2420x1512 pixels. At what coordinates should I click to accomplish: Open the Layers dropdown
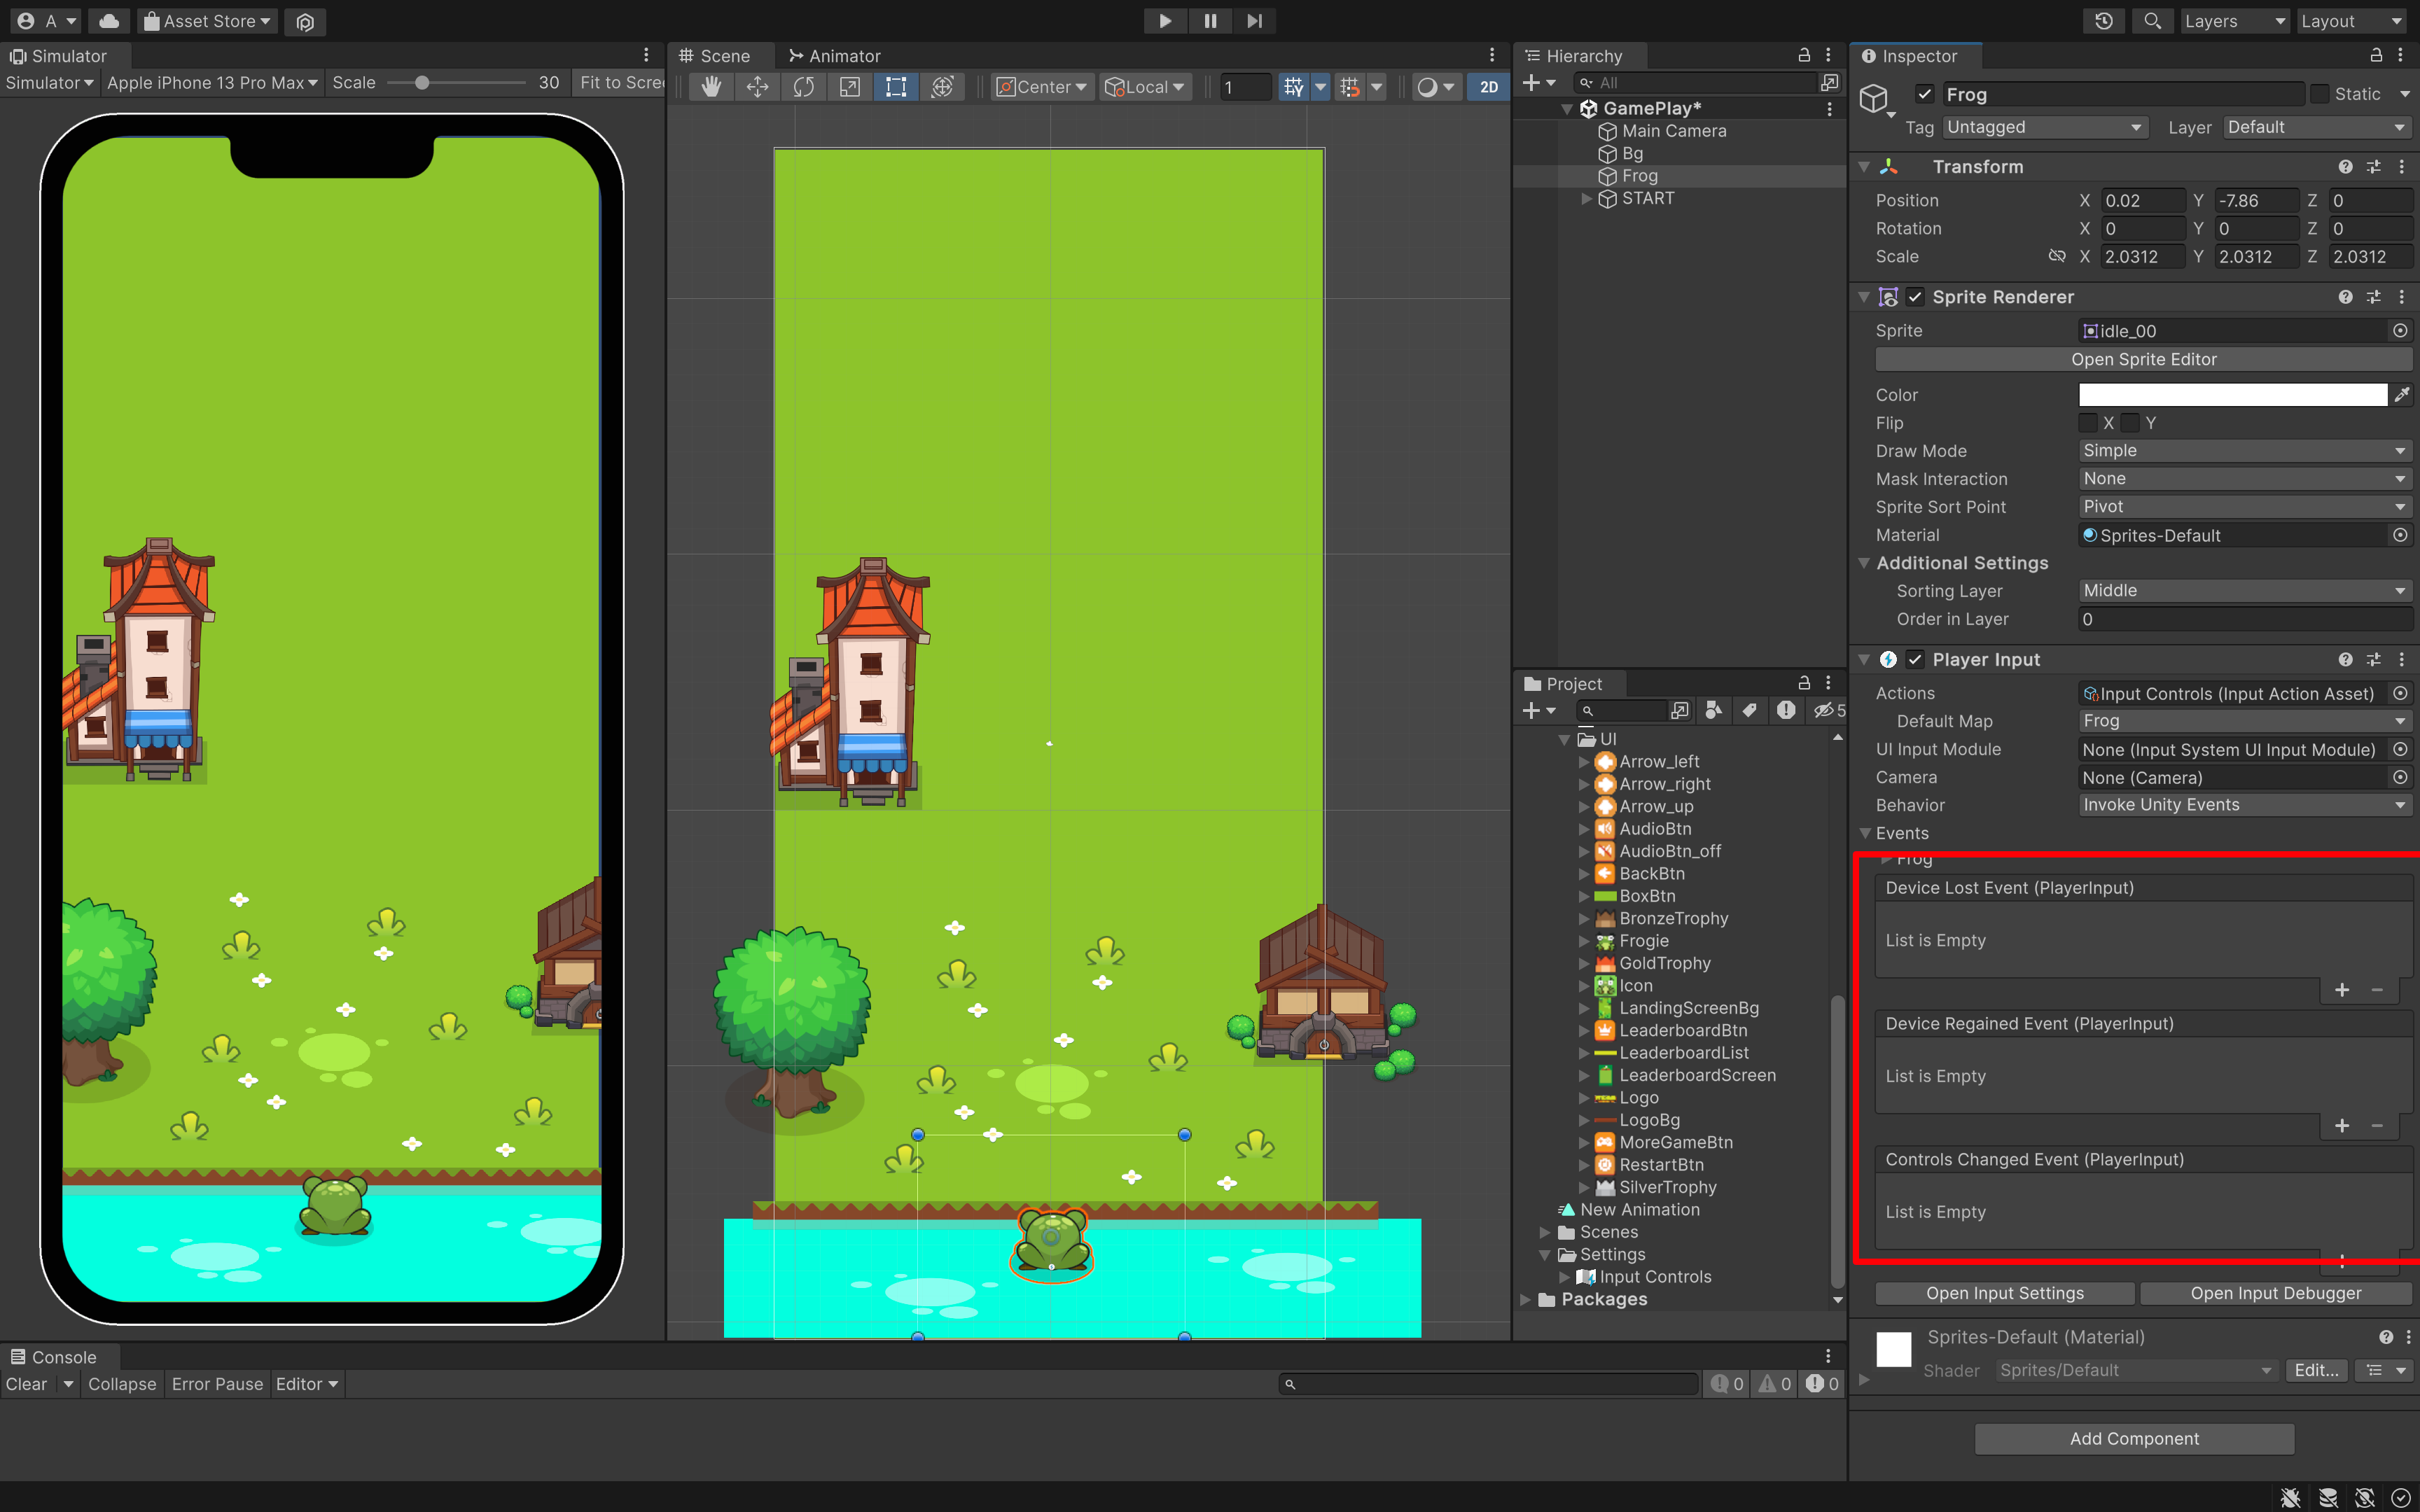(2234, 21)
